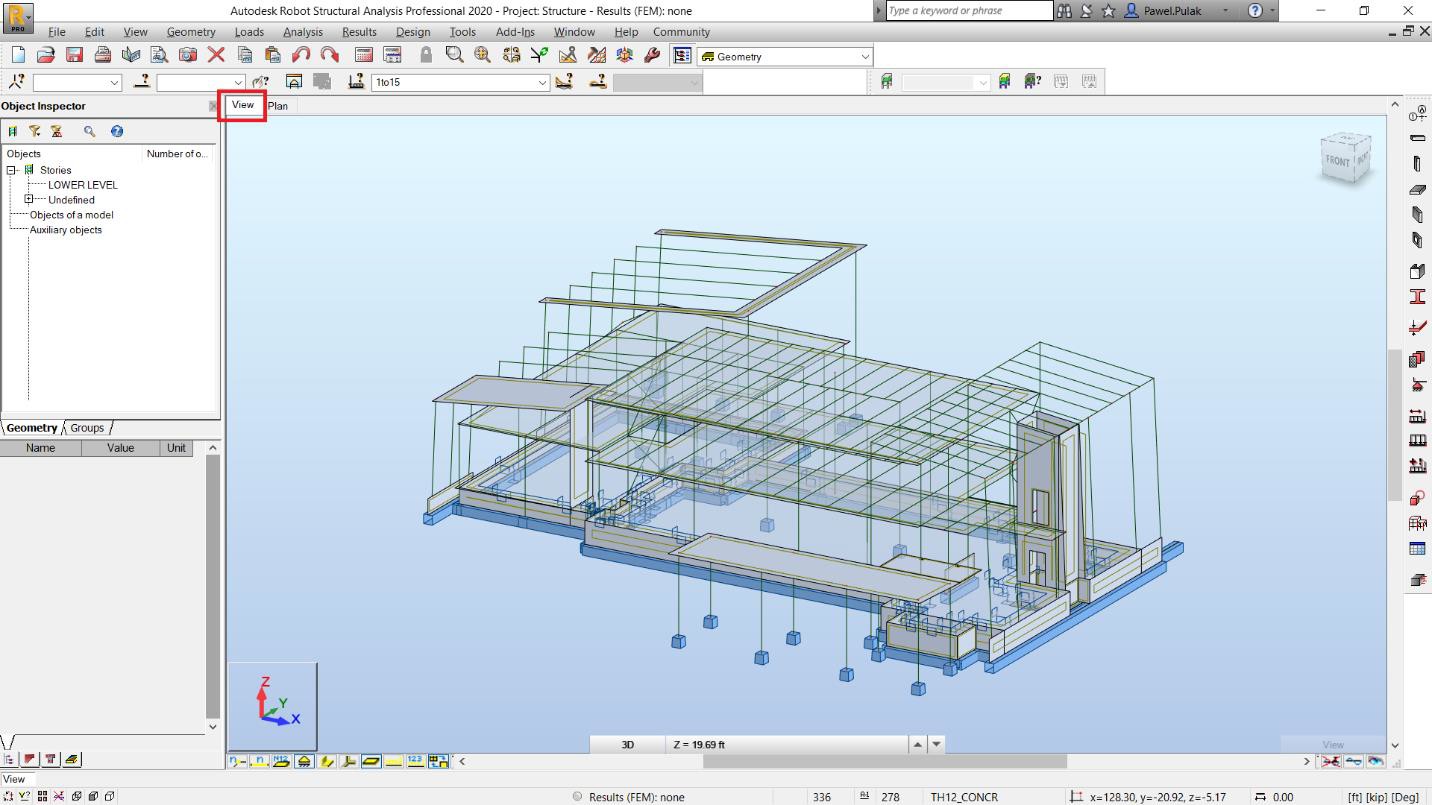
Task: Toggle the 123 load values display
Action: point(415,761)
